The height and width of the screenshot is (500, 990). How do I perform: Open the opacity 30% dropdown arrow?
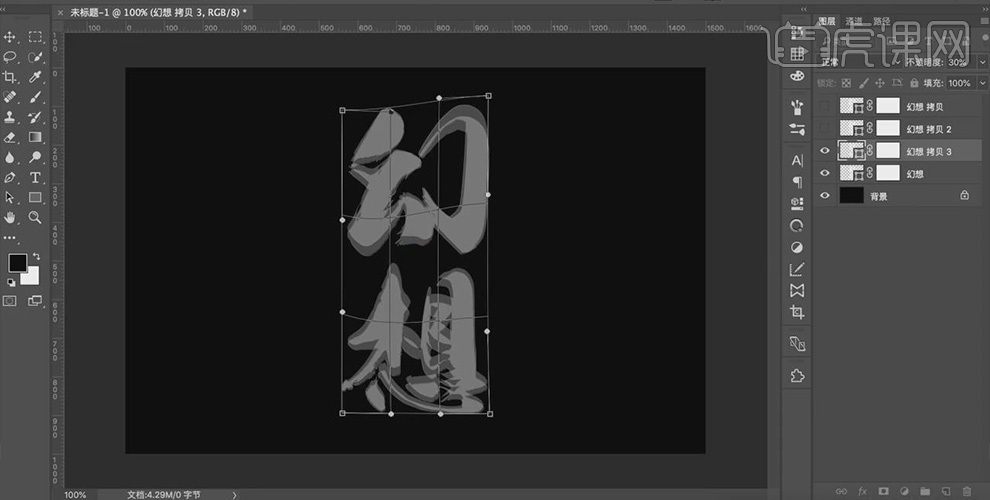point(982,62)
